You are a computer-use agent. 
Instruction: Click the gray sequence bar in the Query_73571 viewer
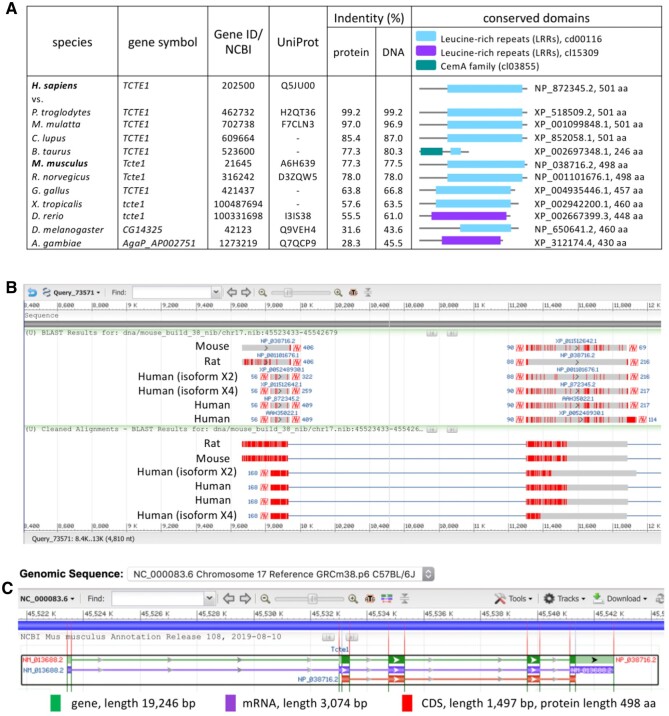click(x=342, y=324)
